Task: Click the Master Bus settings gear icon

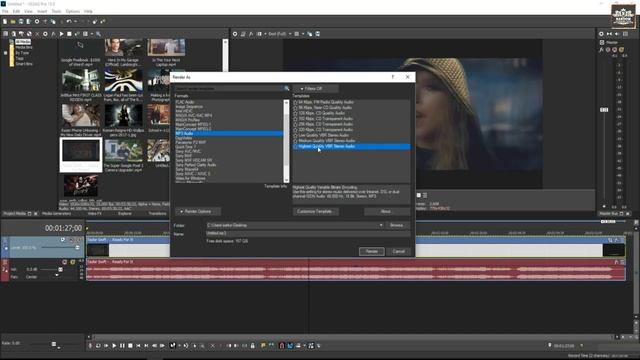Action: [x=601, y=34]
